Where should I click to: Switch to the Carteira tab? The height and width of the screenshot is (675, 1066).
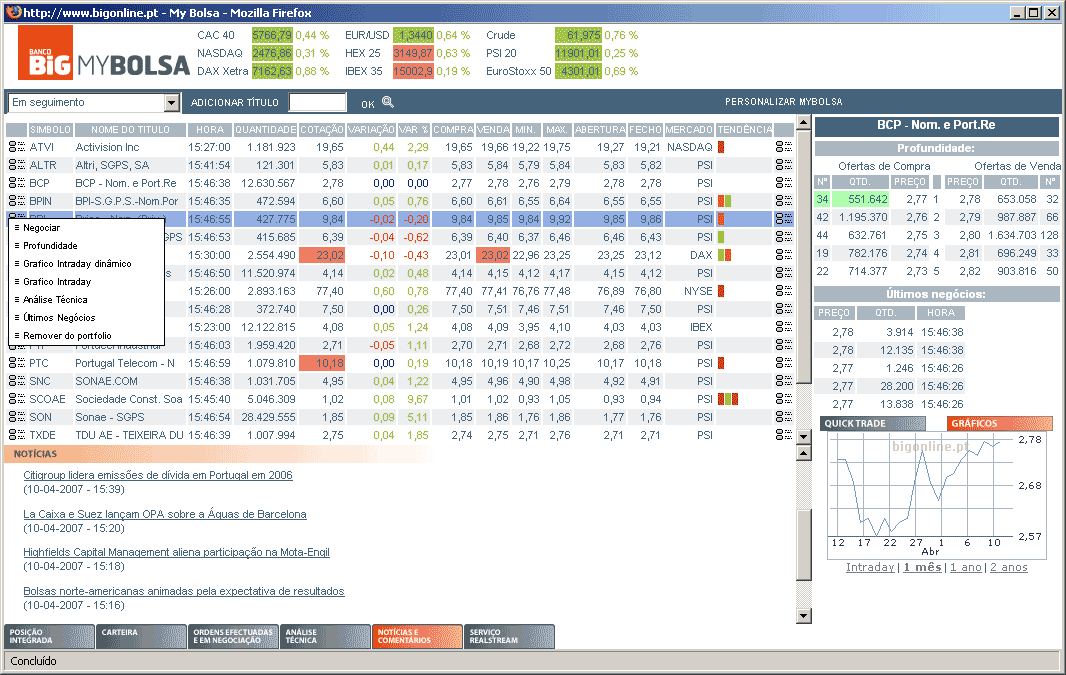click(141, 636)
